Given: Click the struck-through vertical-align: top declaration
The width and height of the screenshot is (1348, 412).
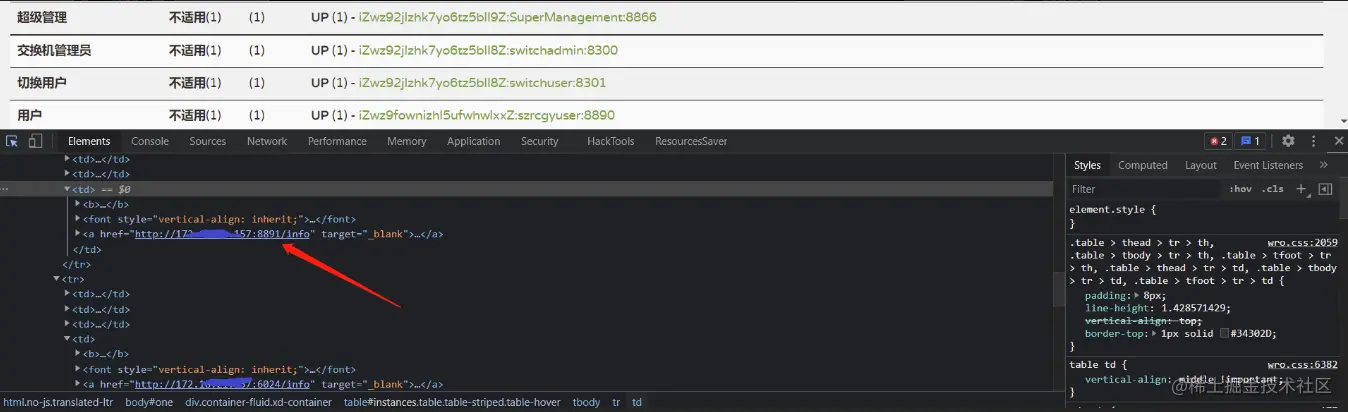Looking at the screenshot, I should [1142, 321].
